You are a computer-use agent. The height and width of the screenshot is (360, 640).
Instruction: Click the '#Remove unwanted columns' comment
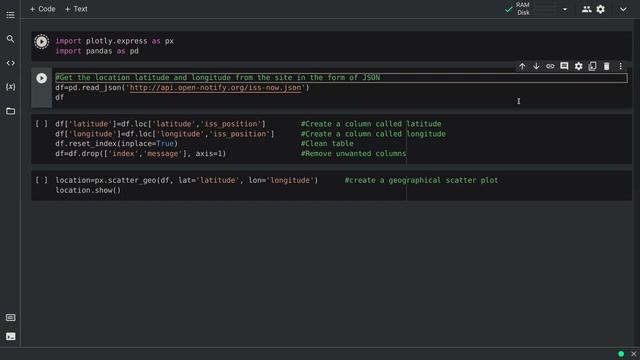pyautogui.click(x=353, y=154)
